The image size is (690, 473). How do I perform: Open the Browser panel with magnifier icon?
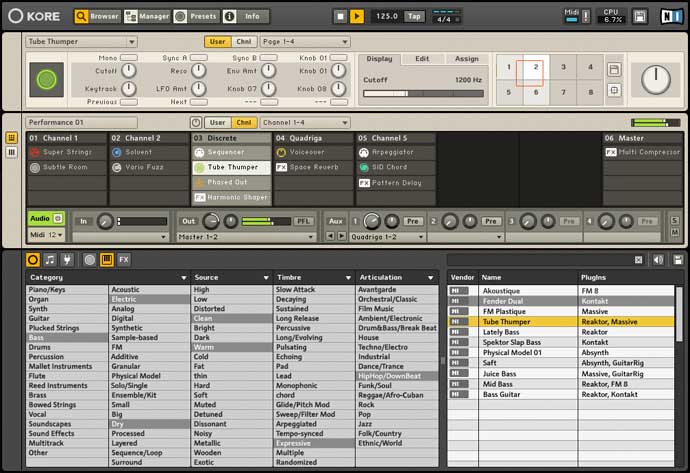pyautogui.click(x=97, y=16)
